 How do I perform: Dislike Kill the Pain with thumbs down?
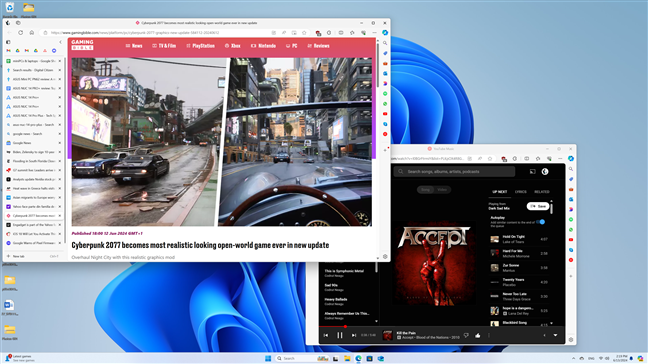[466, 335]
